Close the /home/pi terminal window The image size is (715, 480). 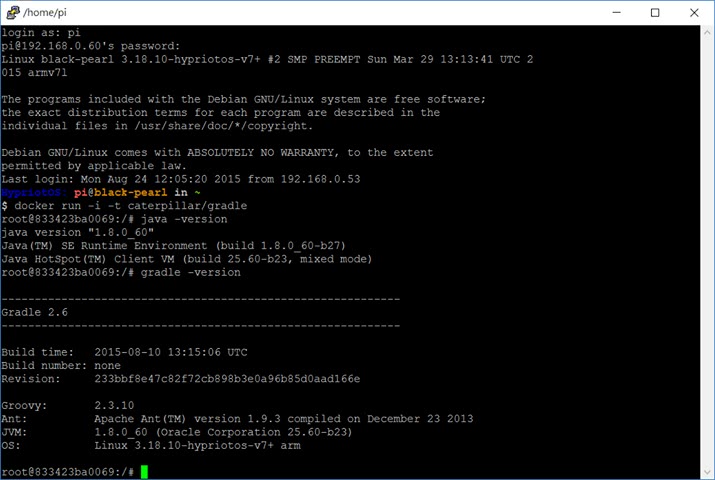[x=694, y=12]
